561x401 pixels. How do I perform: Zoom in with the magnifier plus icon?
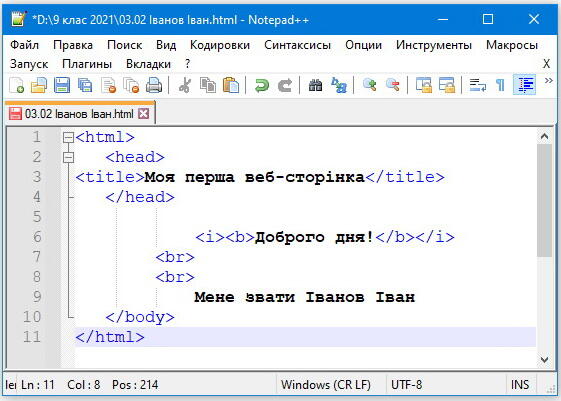(369, 85)
